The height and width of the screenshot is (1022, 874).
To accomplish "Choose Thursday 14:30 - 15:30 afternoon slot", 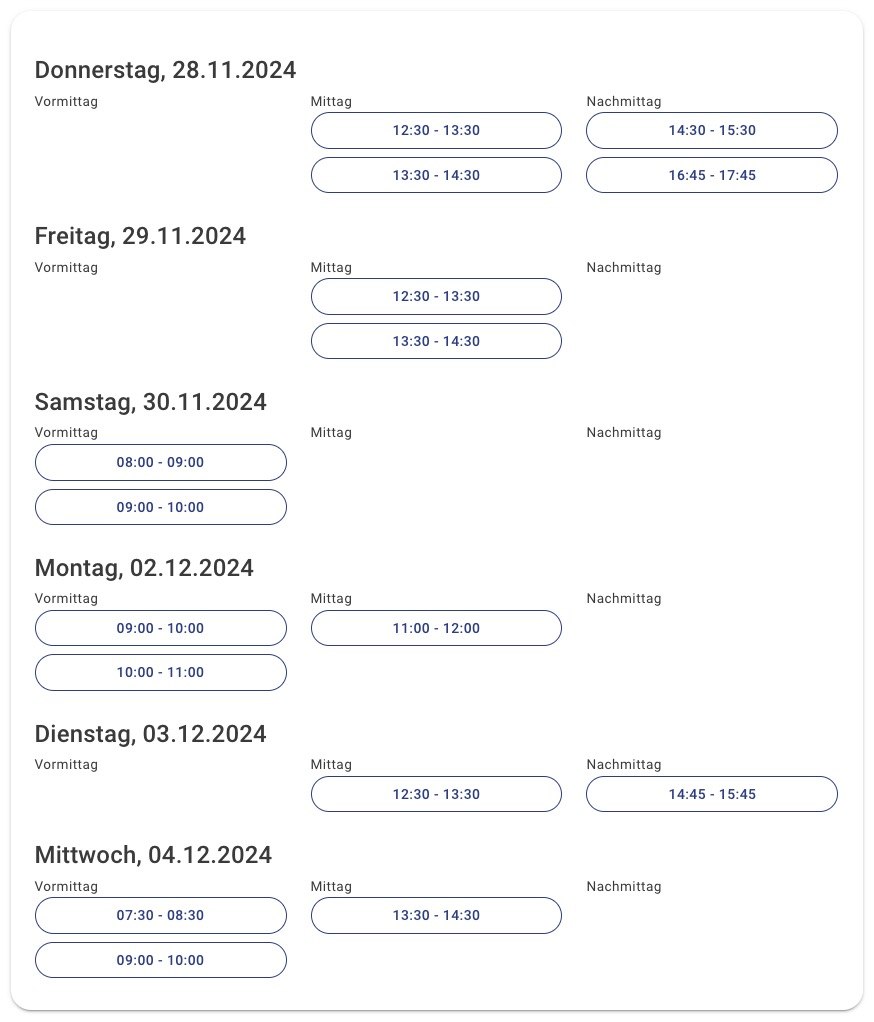I will coord(712,130).
